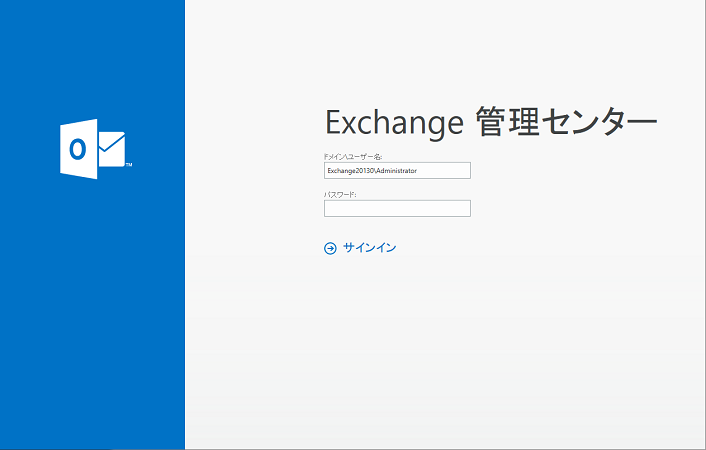The width and height of the screenshot is (706, 450).
Task: Click the Outlook logo on blue panel
Action: click(95, 149)
